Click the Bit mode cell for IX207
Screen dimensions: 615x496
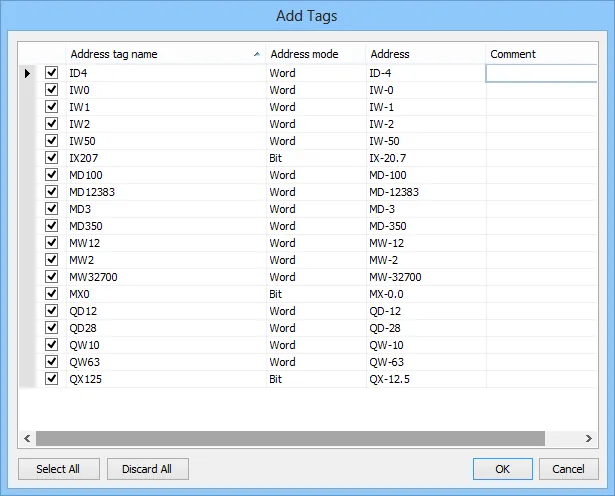click(x=316, y=158)
